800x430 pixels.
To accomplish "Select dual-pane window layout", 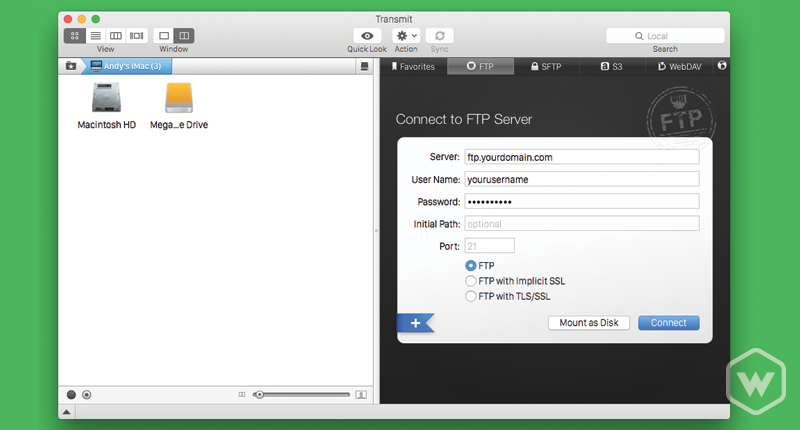I will 184,36.
